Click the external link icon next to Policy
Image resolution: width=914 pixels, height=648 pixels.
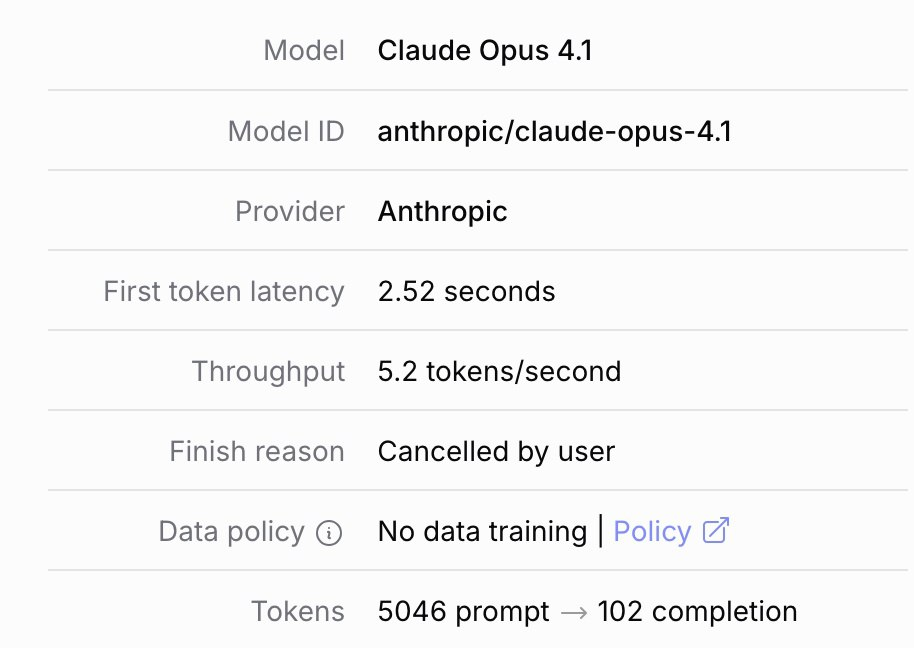(x=715, y=530)
